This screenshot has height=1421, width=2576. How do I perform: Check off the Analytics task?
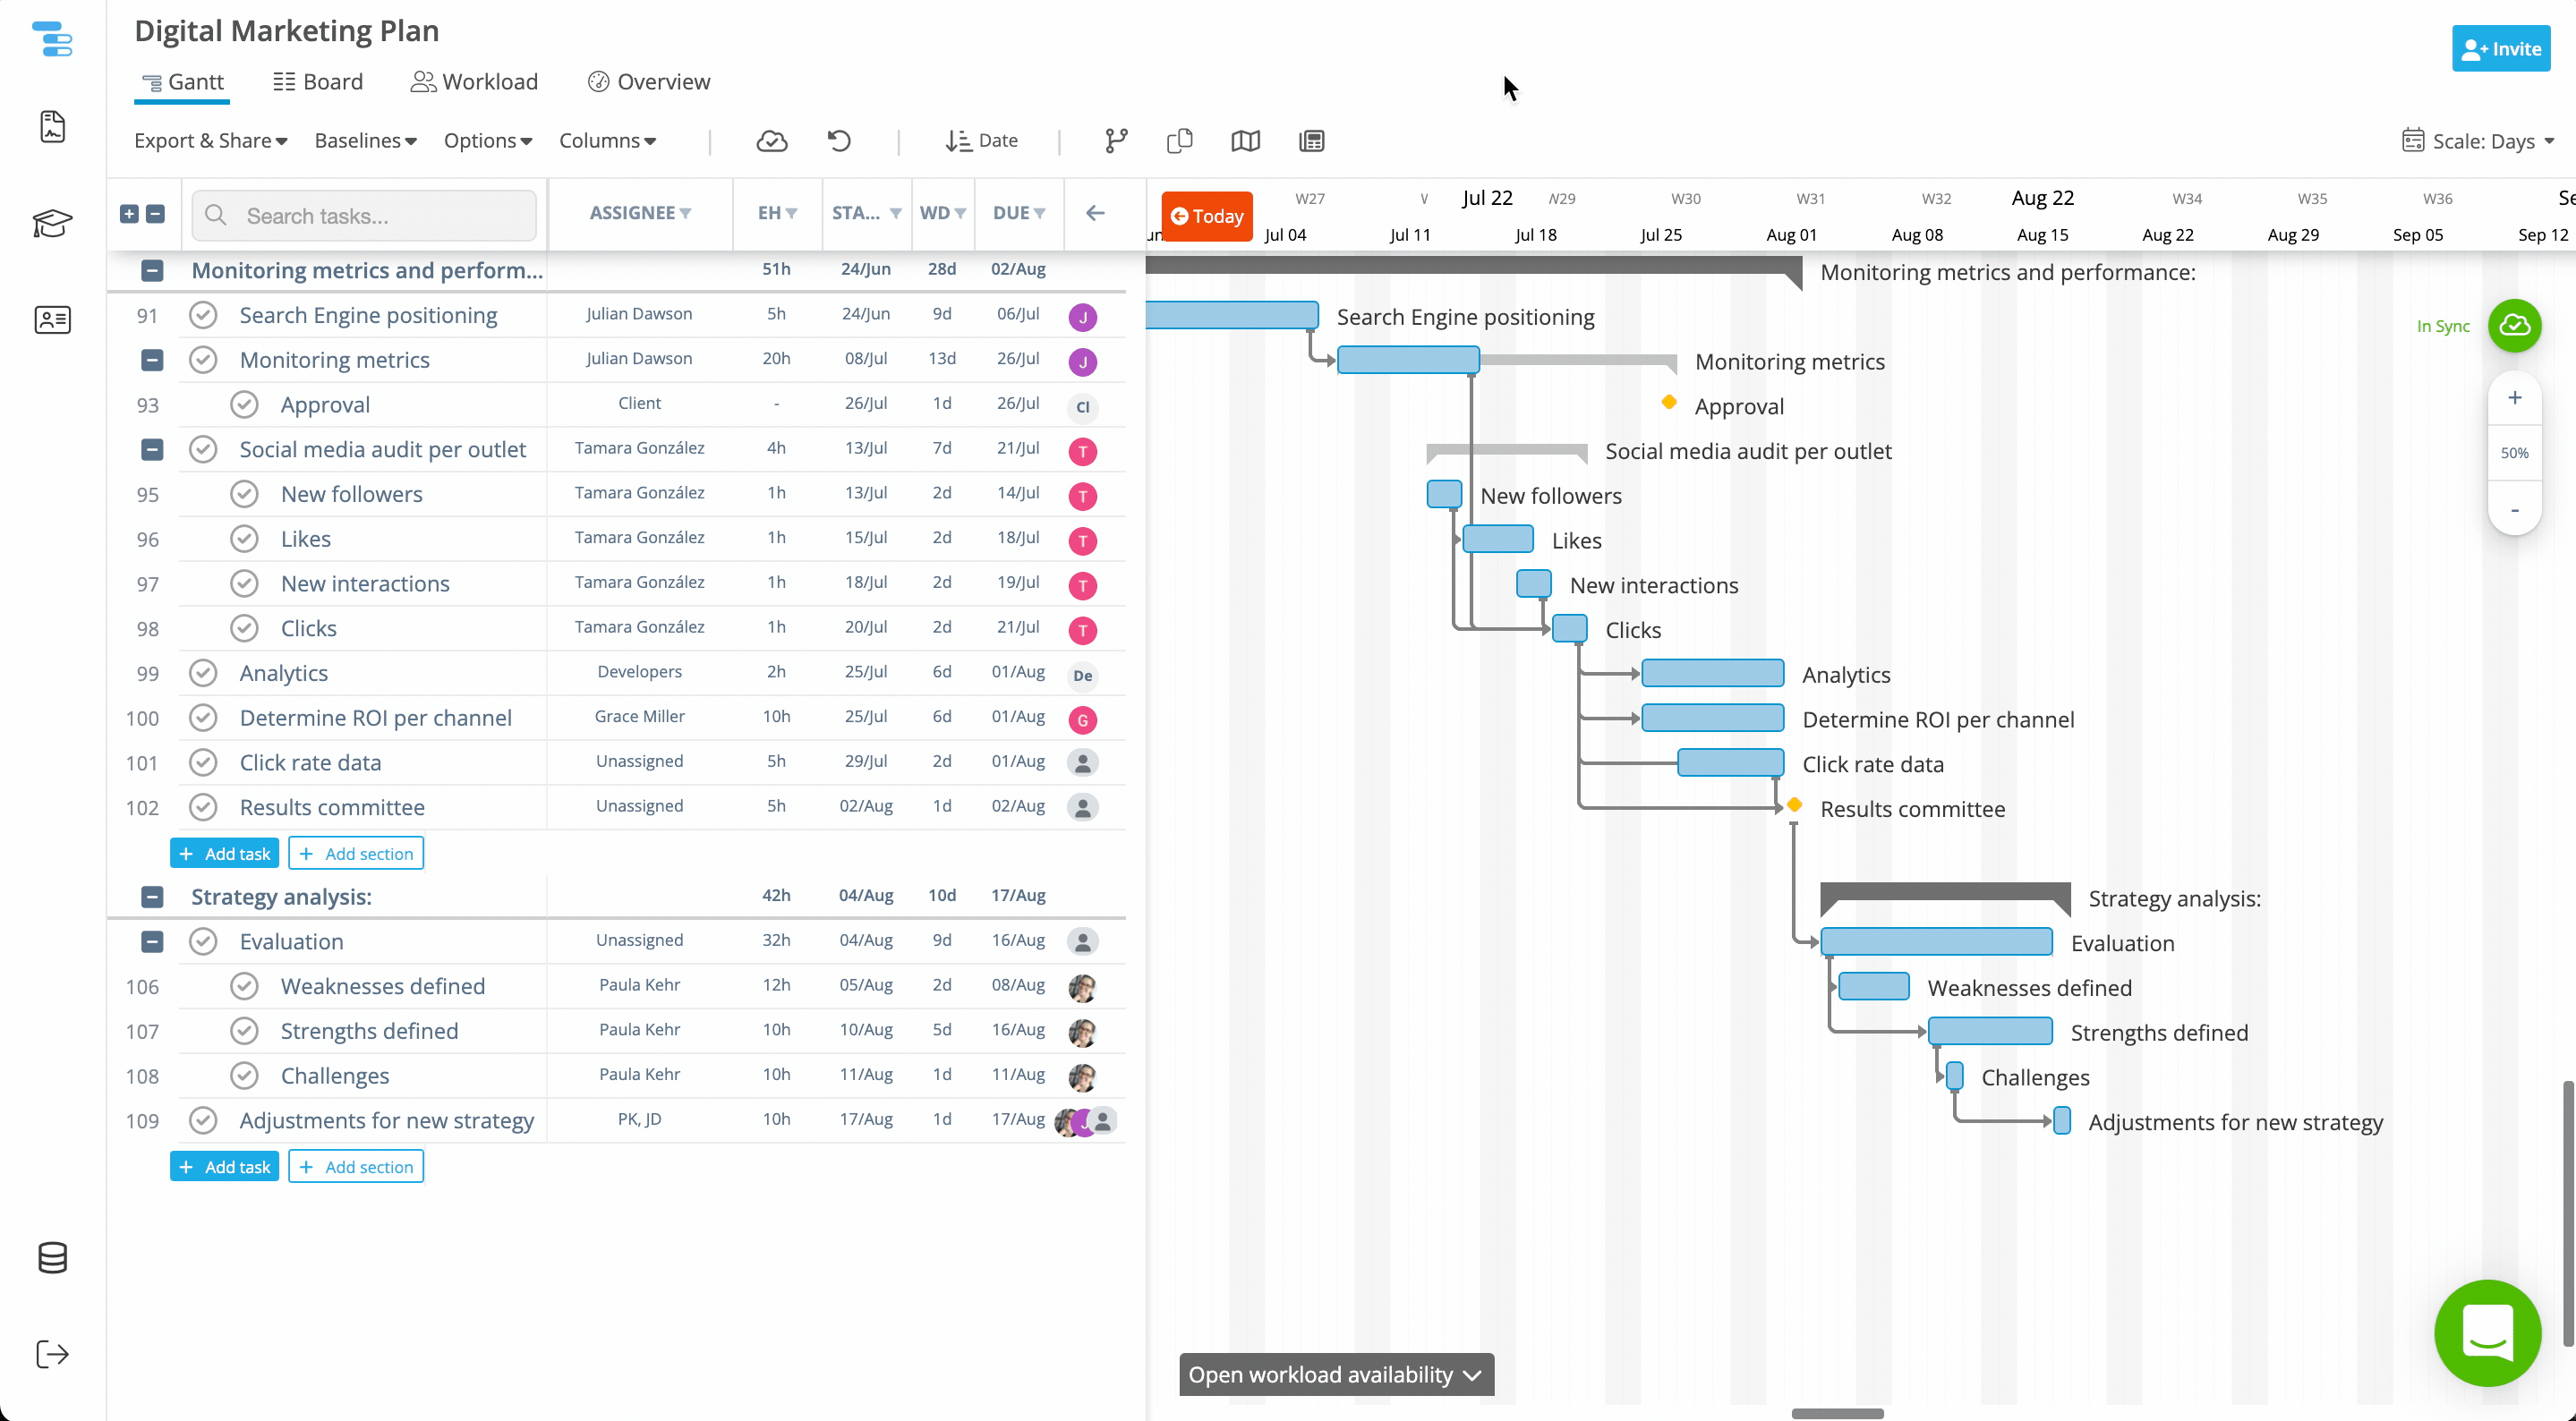[203, 673]
